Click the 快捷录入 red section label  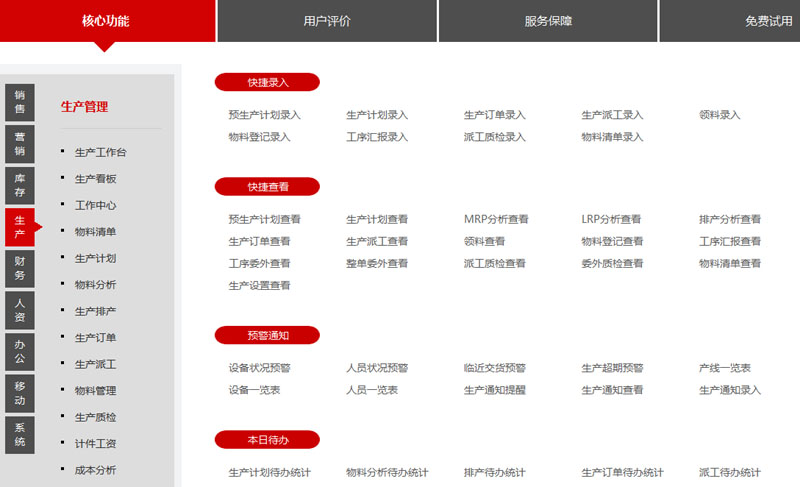(x=267, y=82)
